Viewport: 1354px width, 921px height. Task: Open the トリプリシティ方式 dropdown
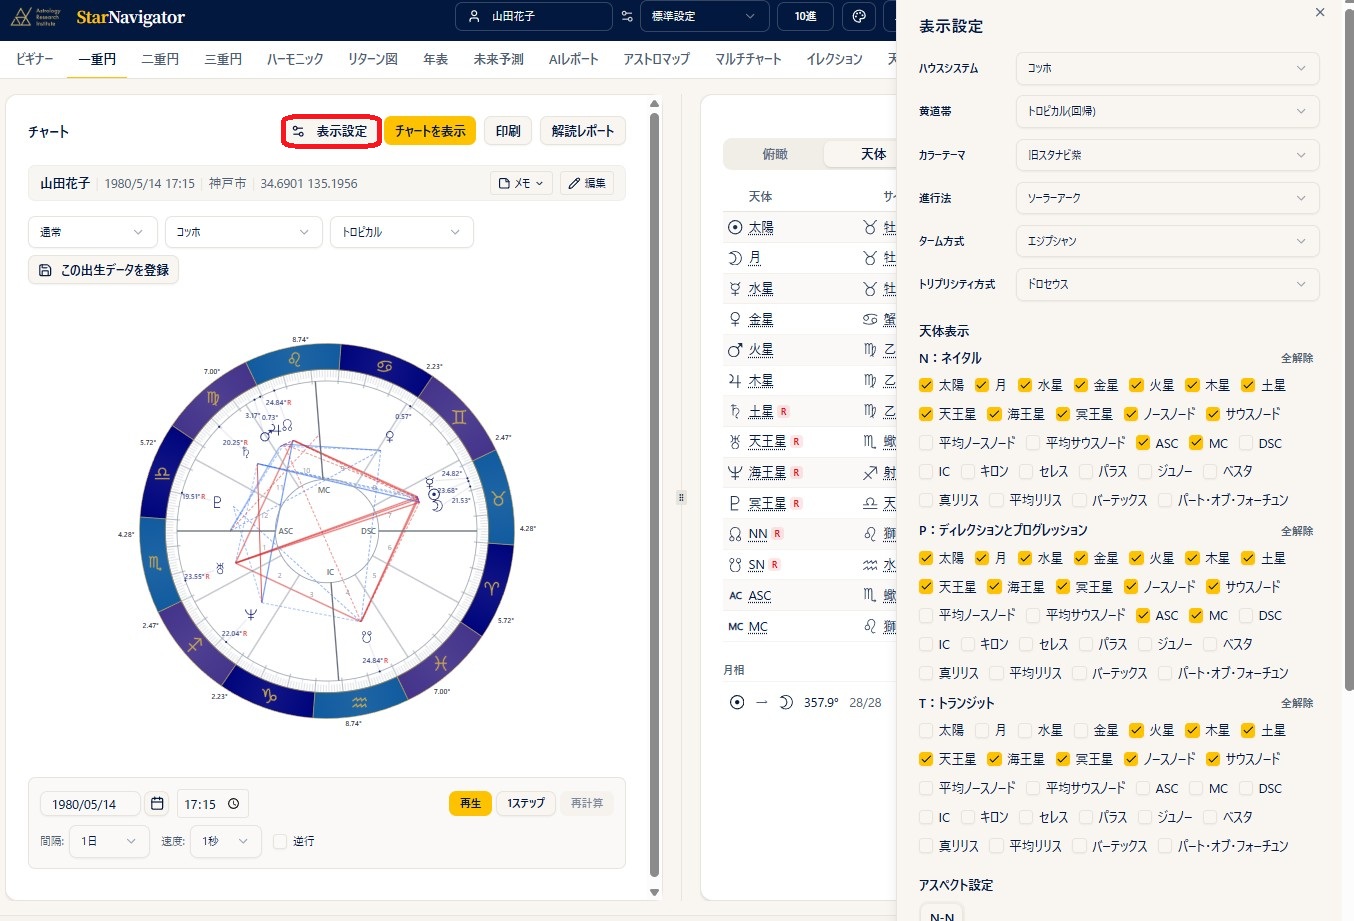(1167, 284)
